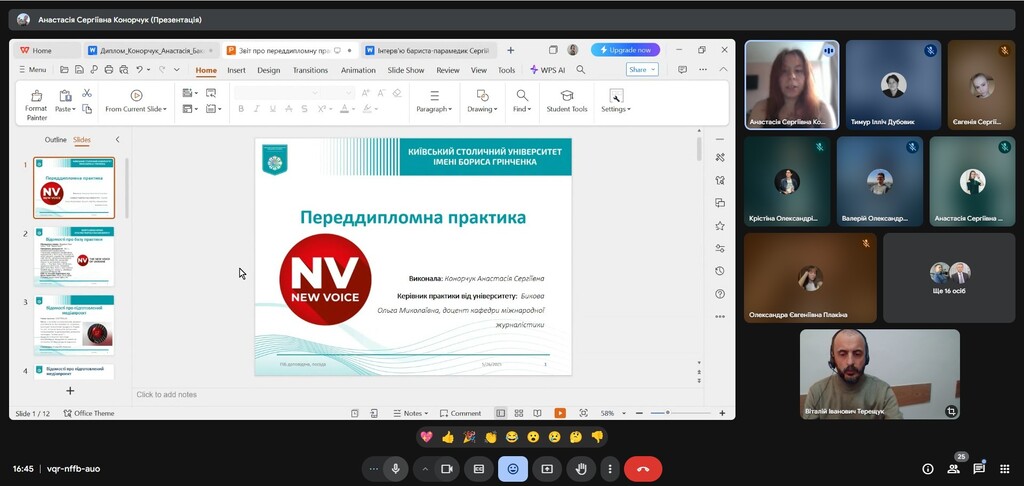Click the Format Painter tool
Screen dimensions: 1024x486
36,103
